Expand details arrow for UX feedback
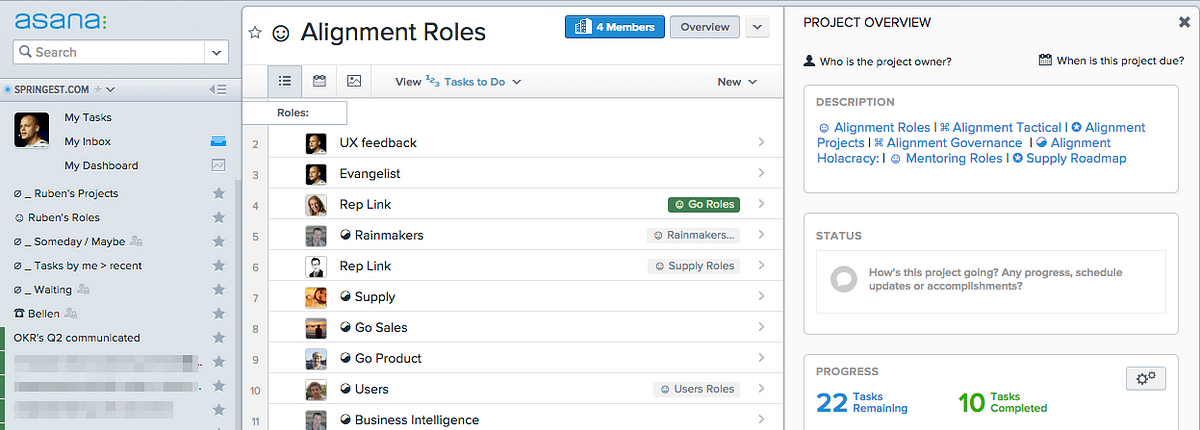The image size is (1200, 430). coord(761,143)
